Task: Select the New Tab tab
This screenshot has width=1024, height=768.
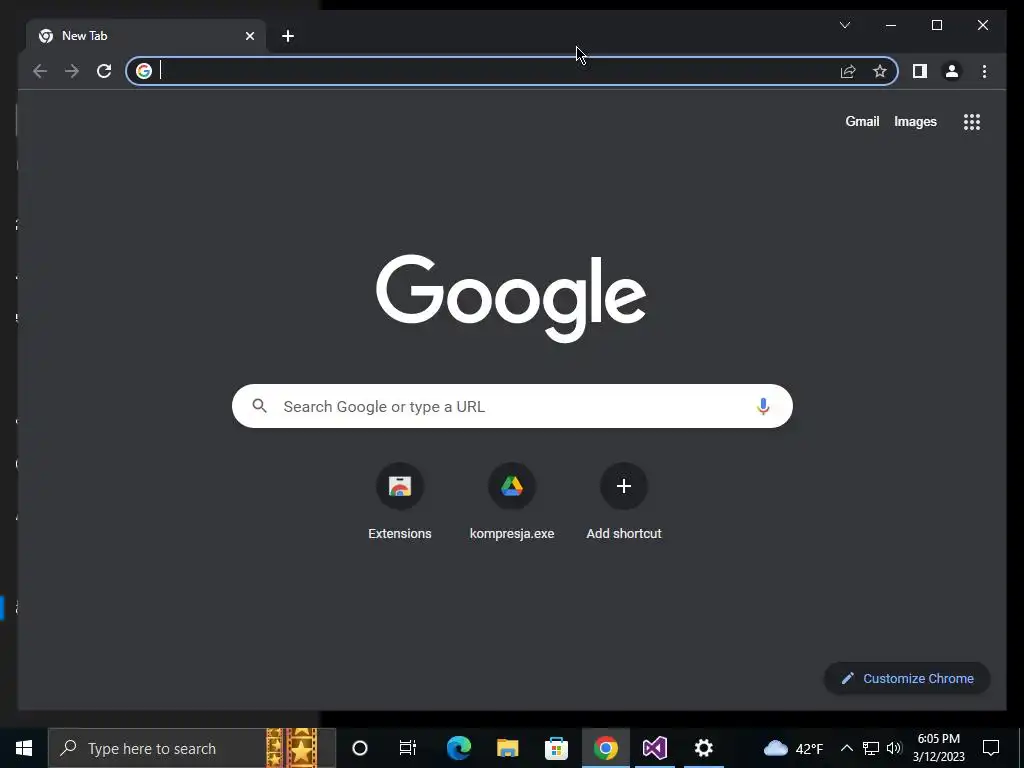Action: (146, 36)
